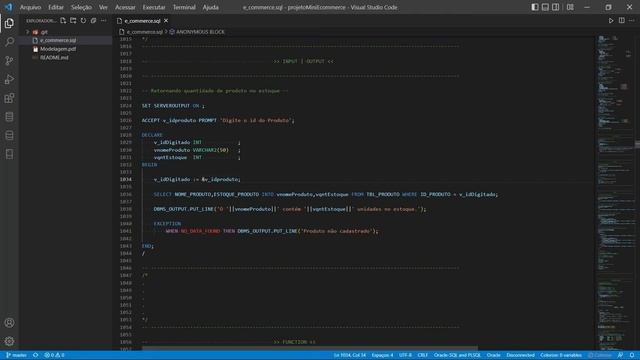The width and height of the screenshot is (640, 360).
Task: Open the Executar menu
Action: [x=154, y=7]
